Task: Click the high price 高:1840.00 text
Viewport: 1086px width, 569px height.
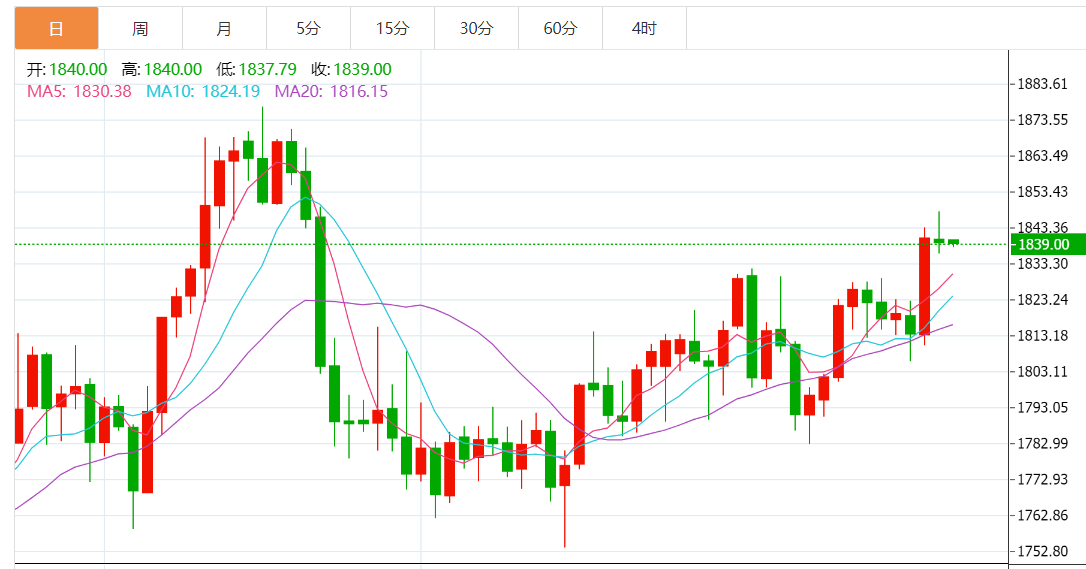Action: pyautogui.click(x=162, y=69)
